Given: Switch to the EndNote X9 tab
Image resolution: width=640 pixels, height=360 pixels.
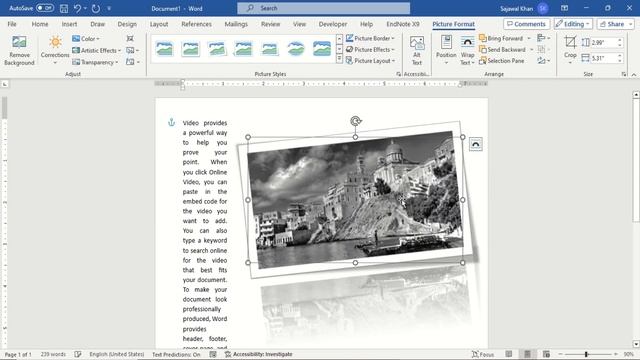Looking at the screenshot, I should (403, 24).
